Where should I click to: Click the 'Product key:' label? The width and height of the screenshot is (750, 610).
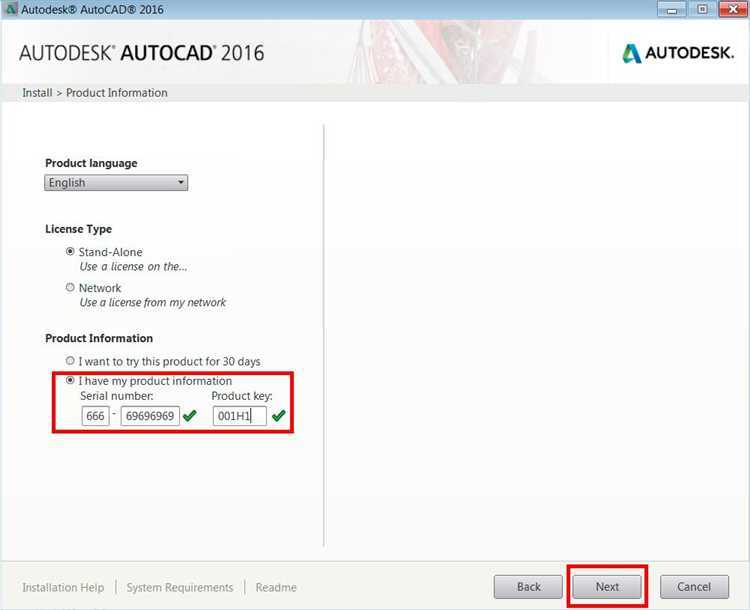coord(242,396)
